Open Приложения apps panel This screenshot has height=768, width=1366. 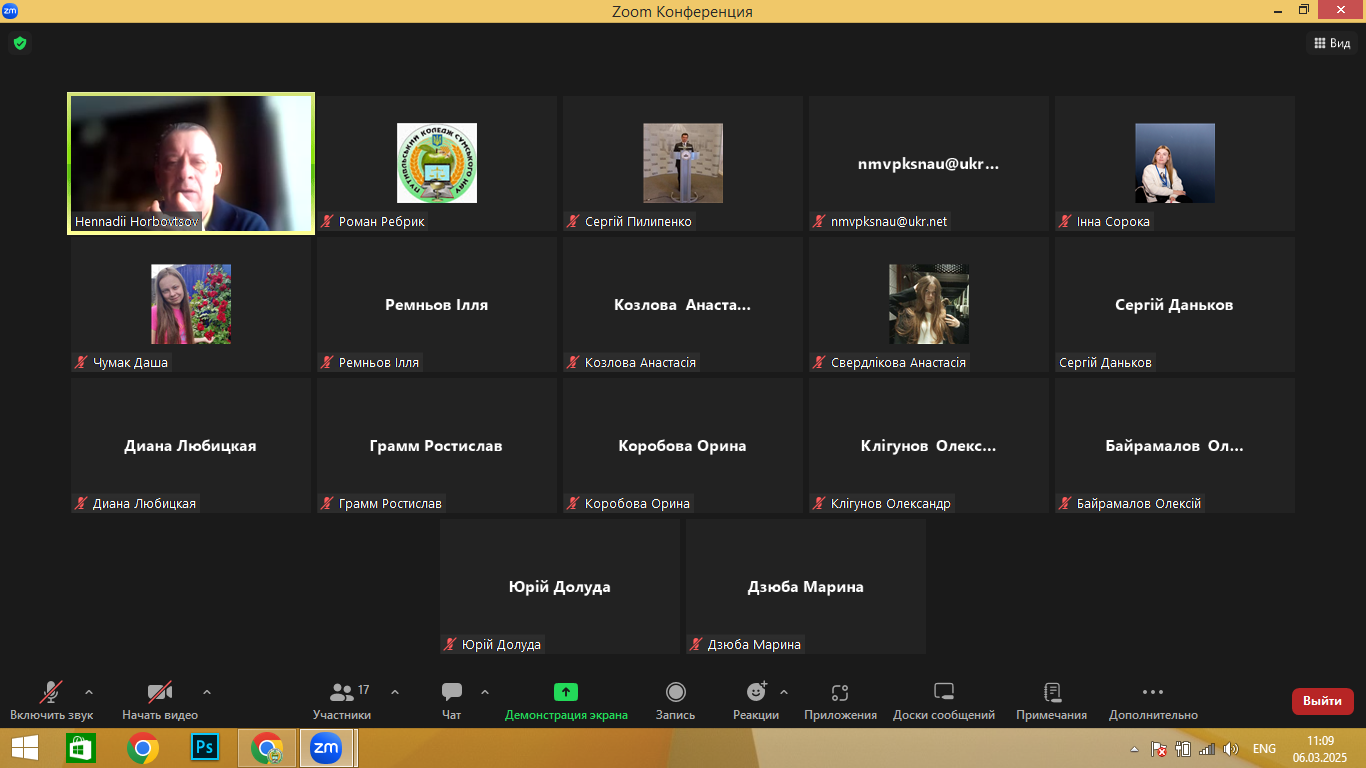coord(840,700)
